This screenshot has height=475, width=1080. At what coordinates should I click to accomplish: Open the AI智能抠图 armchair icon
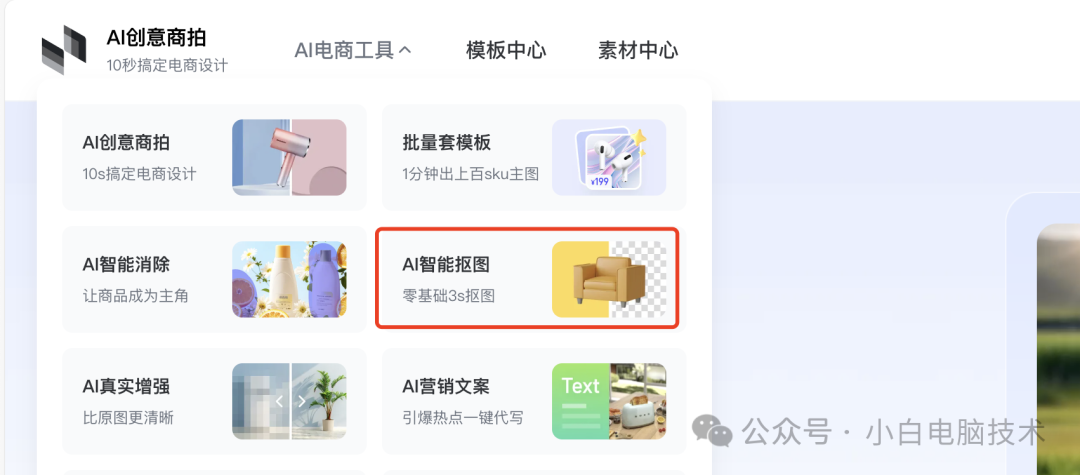click(609, 279)
